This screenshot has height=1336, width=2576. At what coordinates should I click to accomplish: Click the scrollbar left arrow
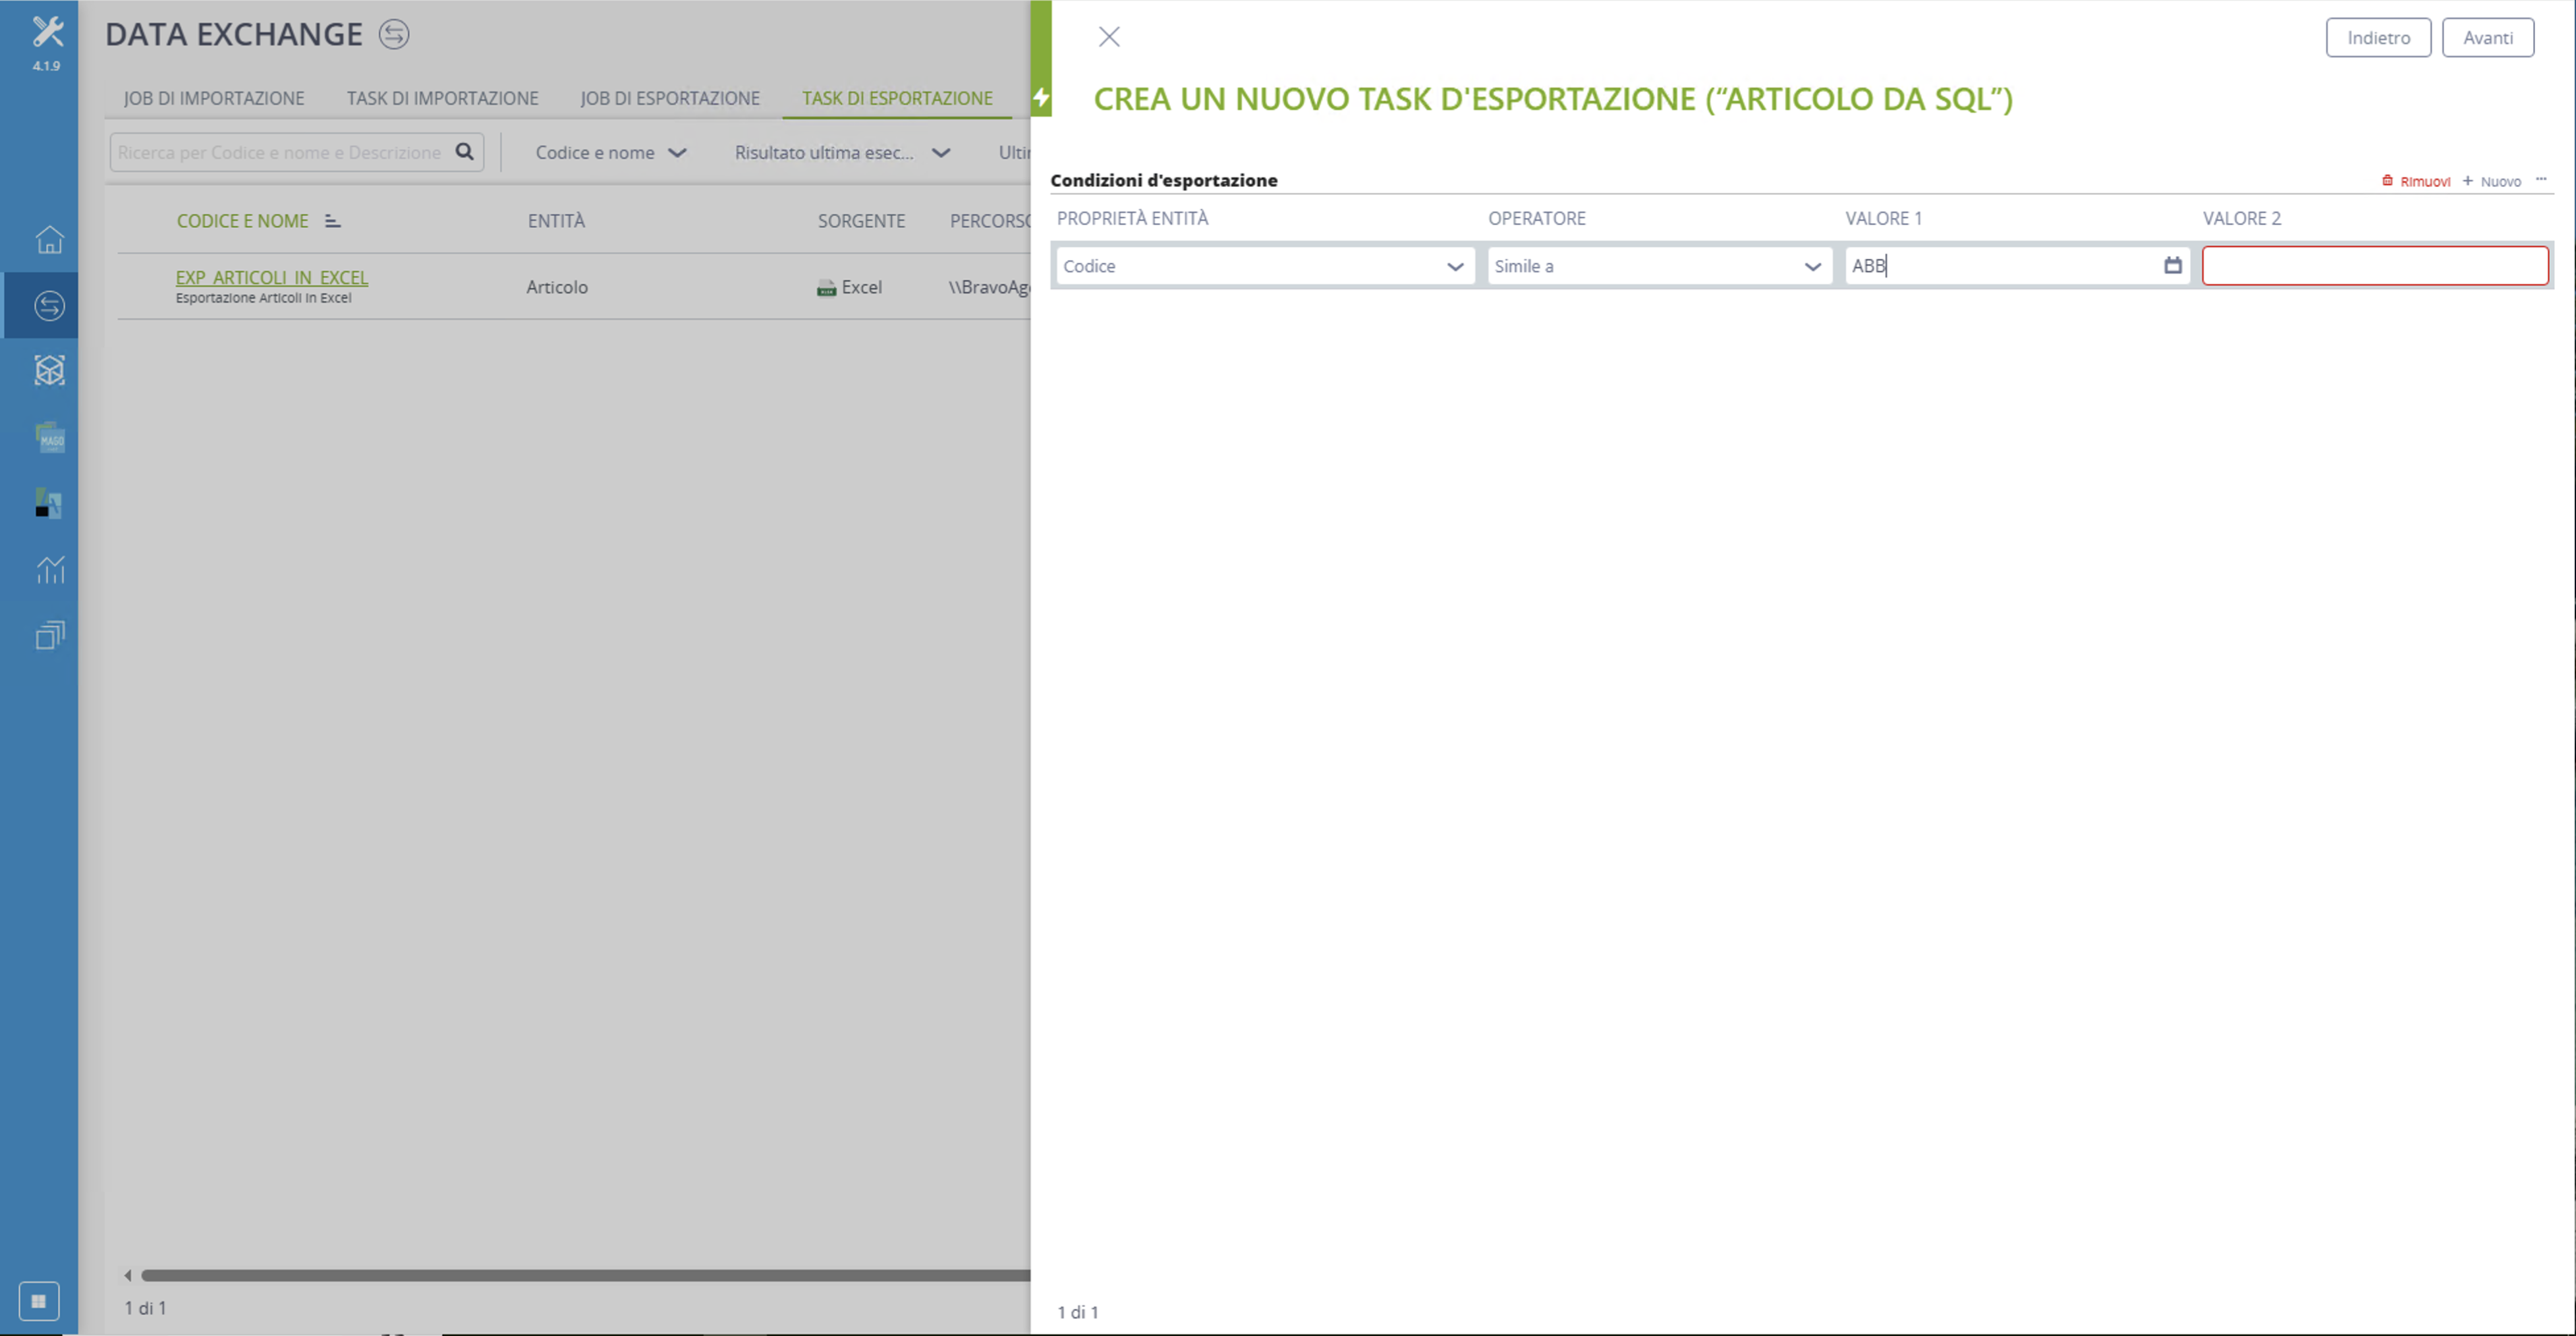coord(127,1275)
